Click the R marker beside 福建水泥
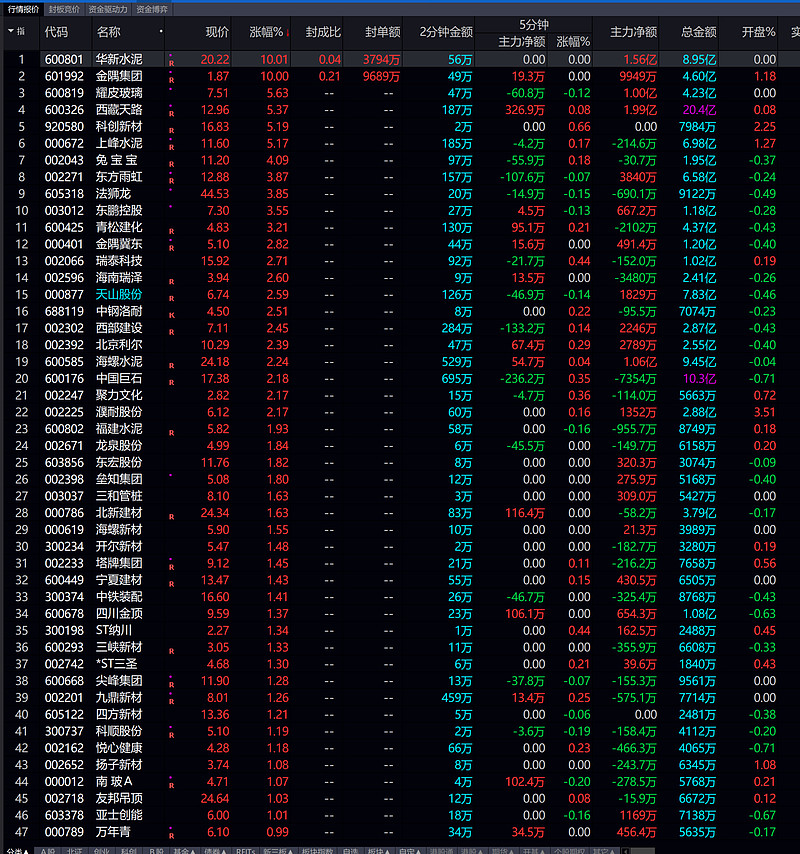The height and width of the screenshot is (854, 800). coord(172,433)
